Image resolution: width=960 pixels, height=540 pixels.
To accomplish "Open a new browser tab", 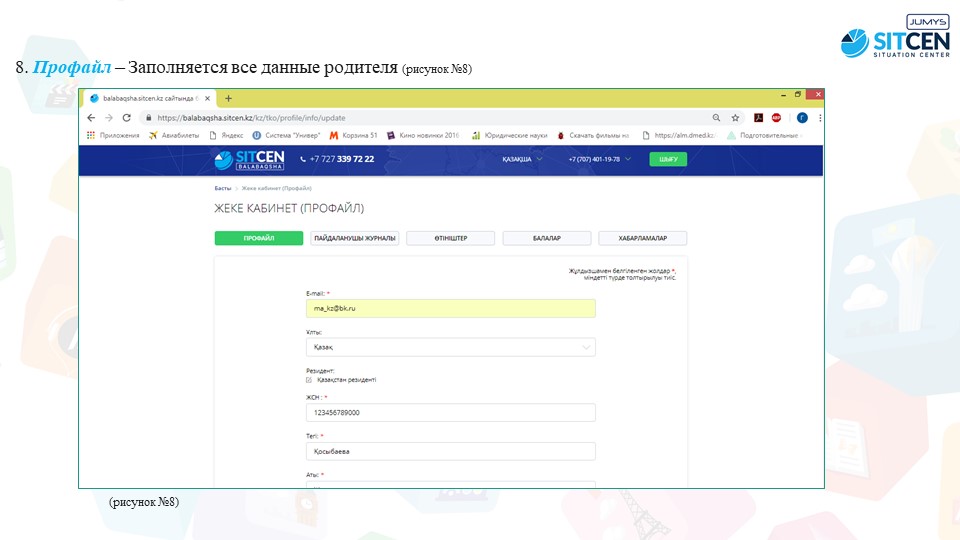I will click(228, 98).
